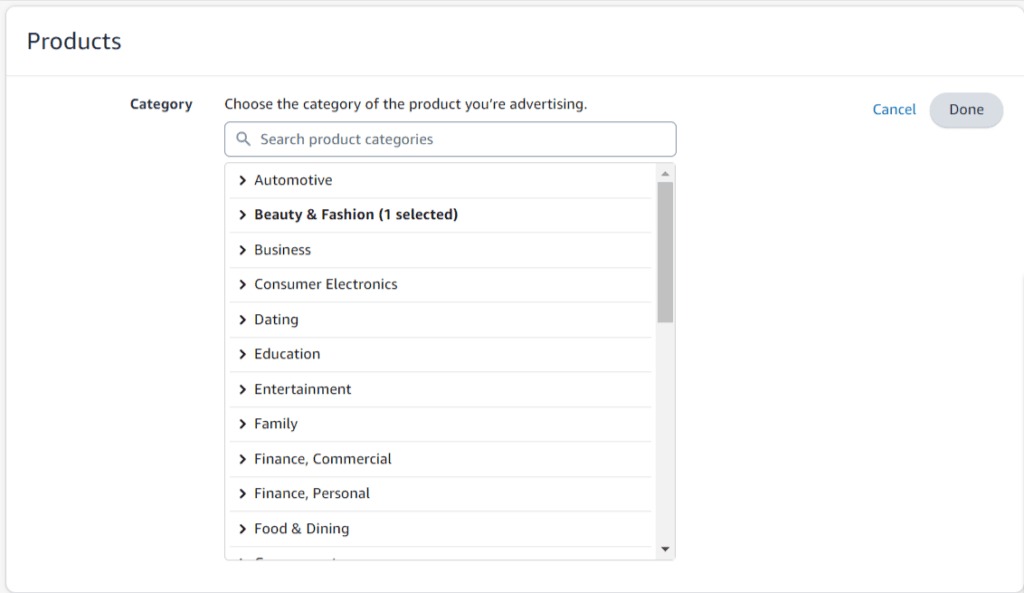Expand the Entertainment category chevron

coord(243,389)
